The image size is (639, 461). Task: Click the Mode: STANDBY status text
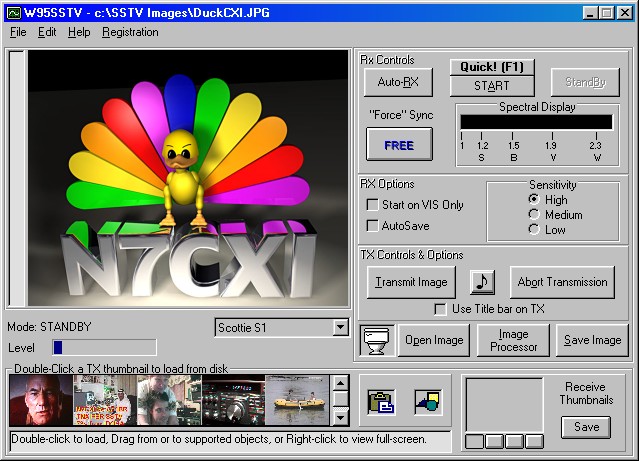[x=49, y=327]
